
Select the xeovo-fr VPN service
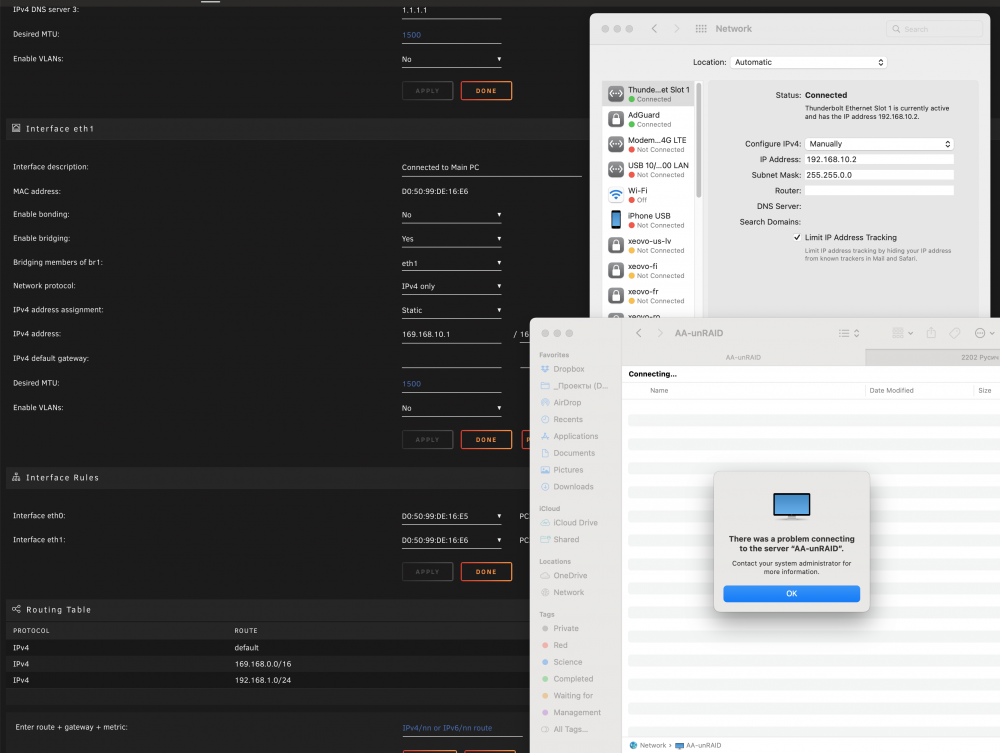649,296
